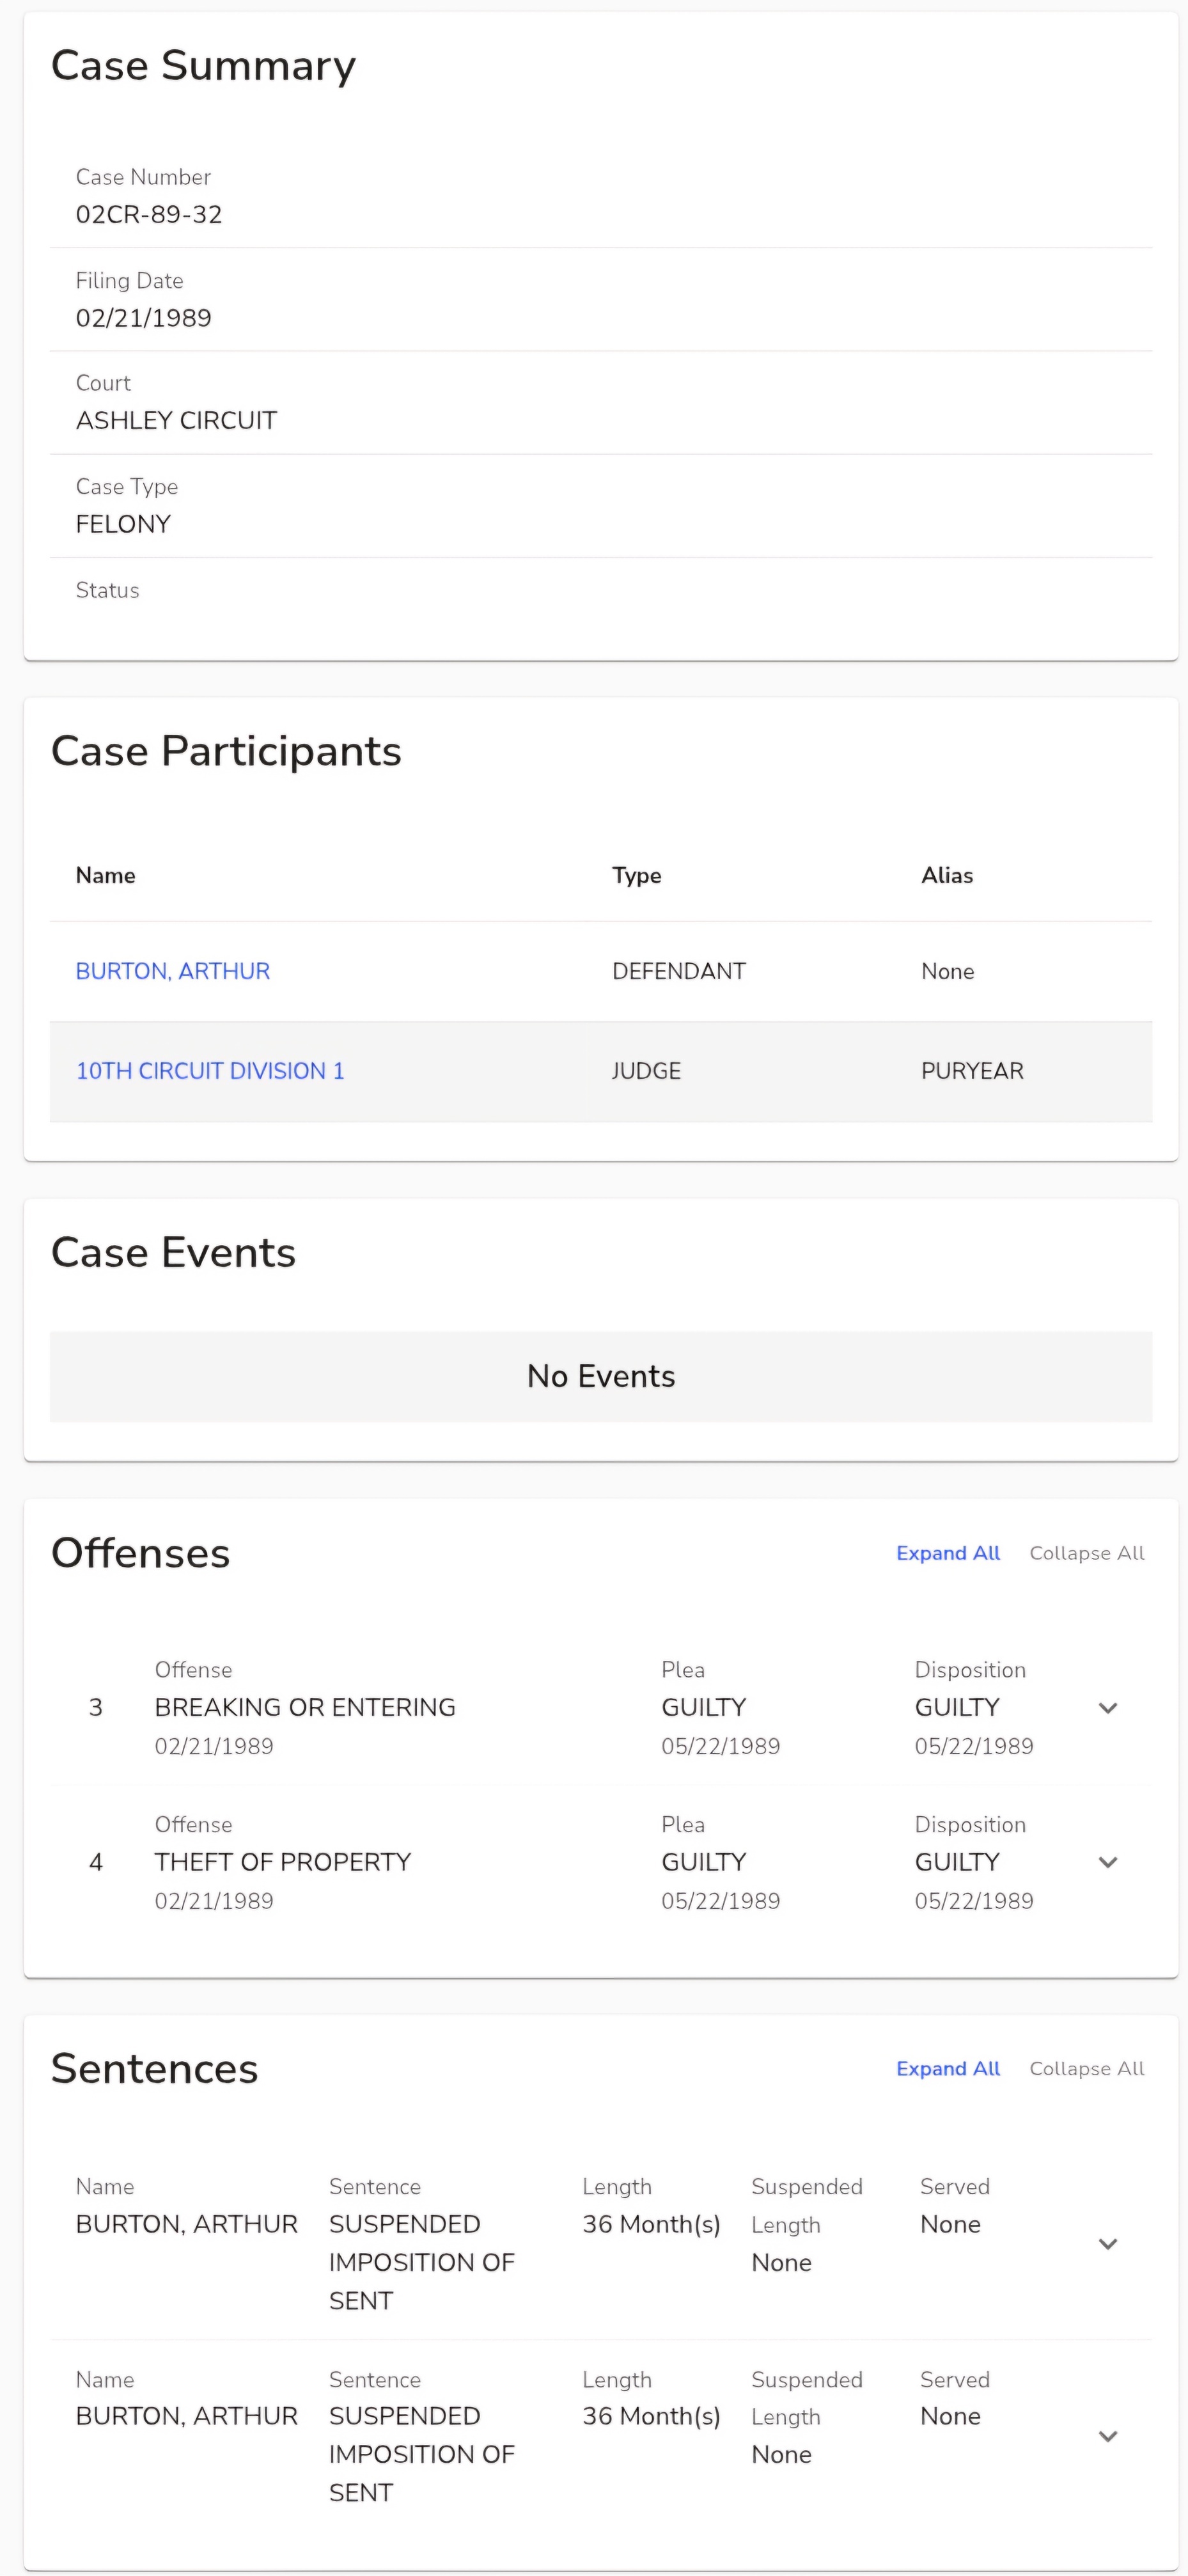The height and width of the screenshot is (2576, 1188).
Task: Select the BREAKING OR ENTERING offense name
Action: 305,1707
